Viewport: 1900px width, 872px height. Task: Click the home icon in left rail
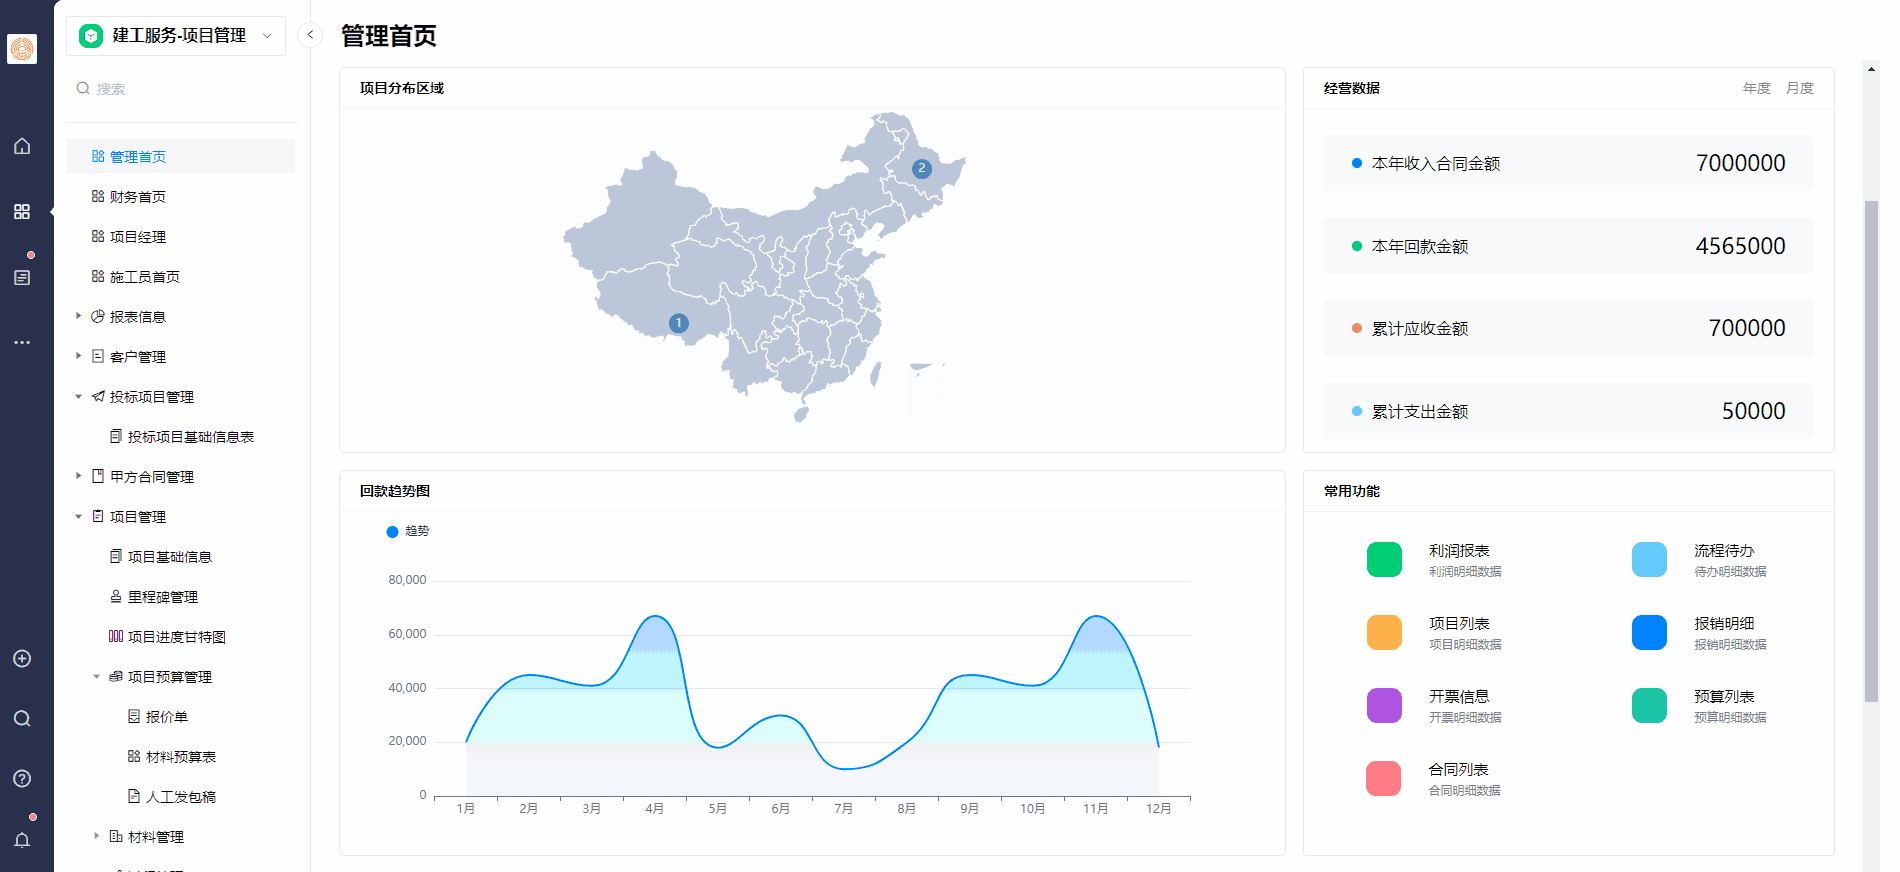click(22, 146)
